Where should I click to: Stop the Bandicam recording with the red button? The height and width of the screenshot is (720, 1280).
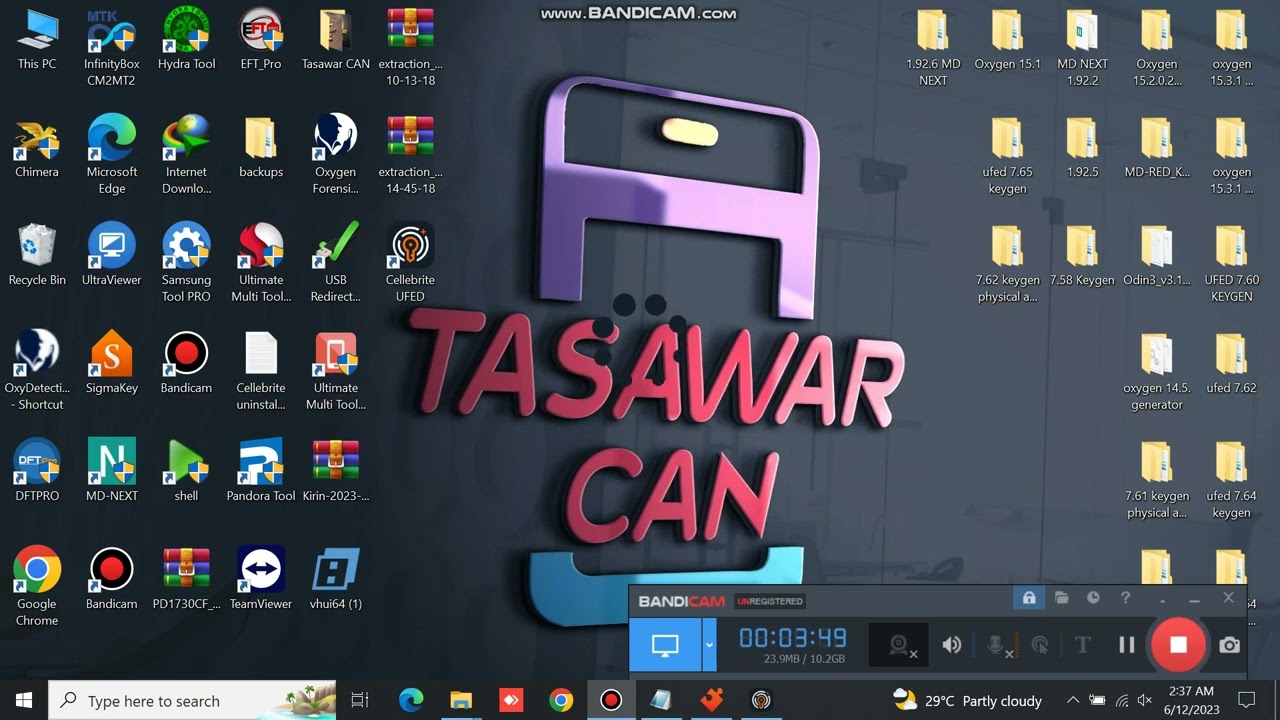pyautogui.click(x=1178, y=645)
